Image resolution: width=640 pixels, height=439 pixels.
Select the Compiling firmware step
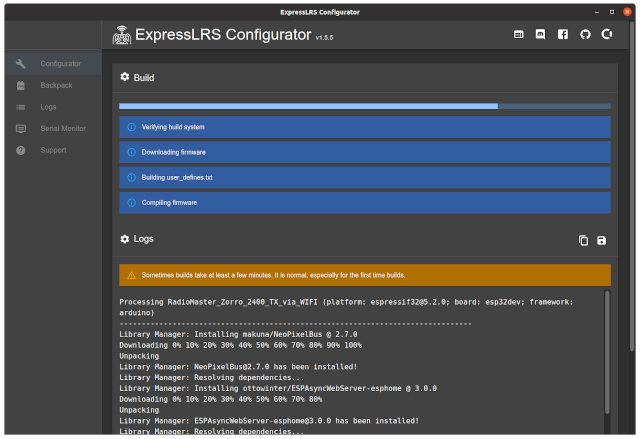click(x=365, y=203)
